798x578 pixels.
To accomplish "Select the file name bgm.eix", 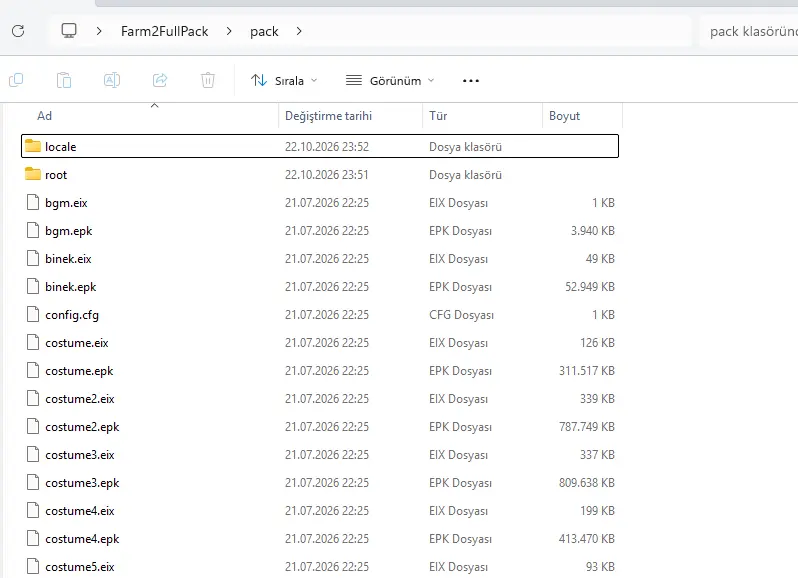I will (66, 203).
